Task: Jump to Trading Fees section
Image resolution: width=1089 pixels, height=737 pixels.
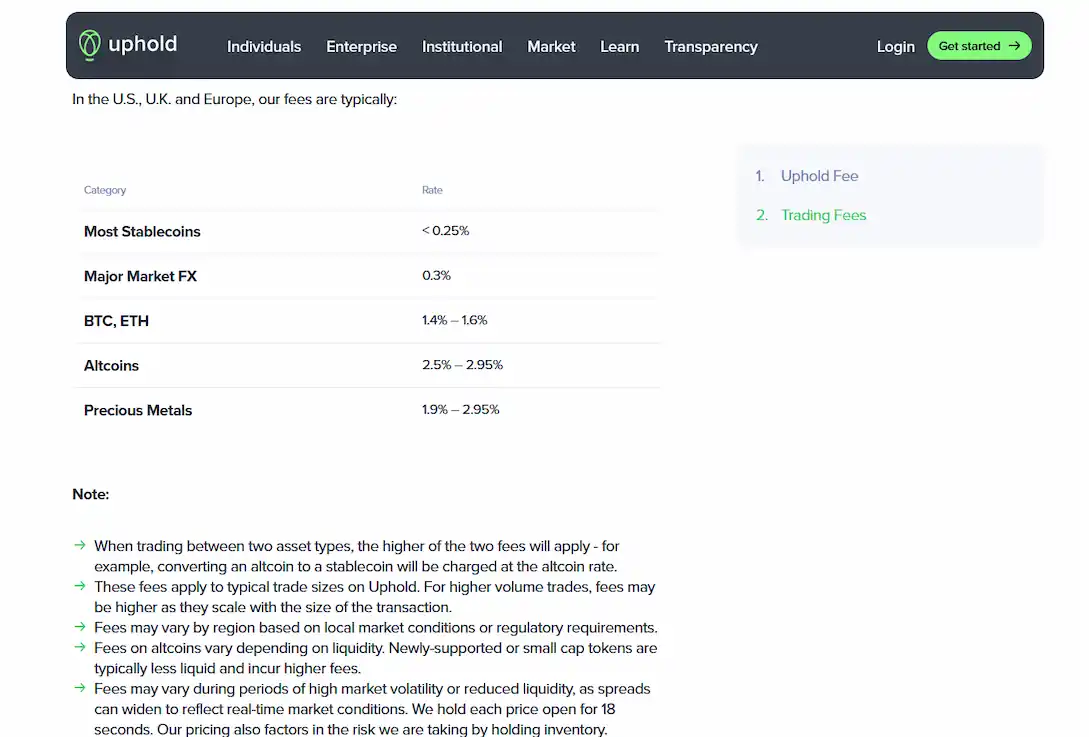Action: [x=823, y=215]
